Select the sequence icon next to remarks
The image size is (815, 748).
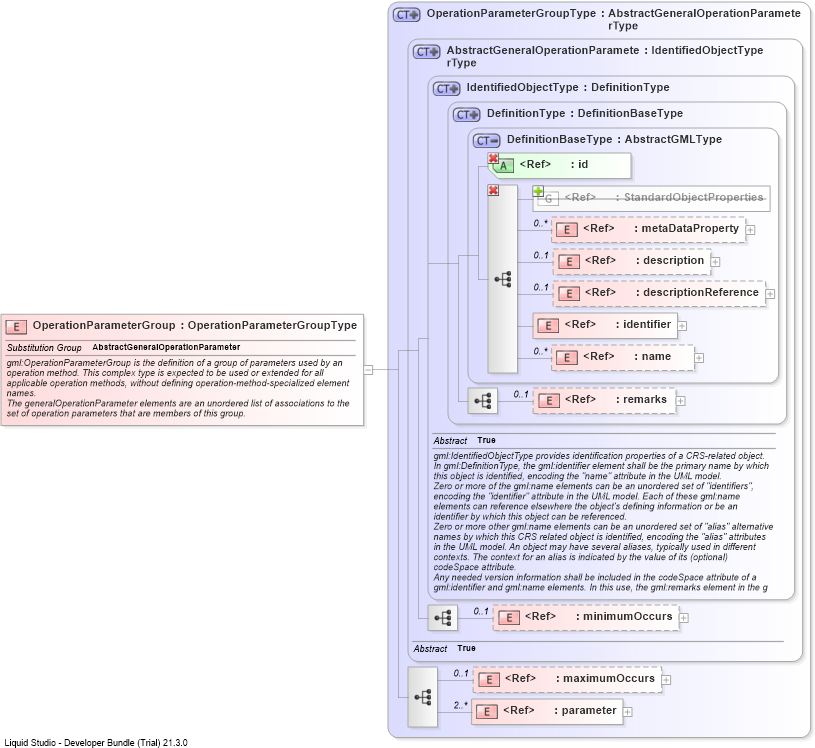(483, 401)
